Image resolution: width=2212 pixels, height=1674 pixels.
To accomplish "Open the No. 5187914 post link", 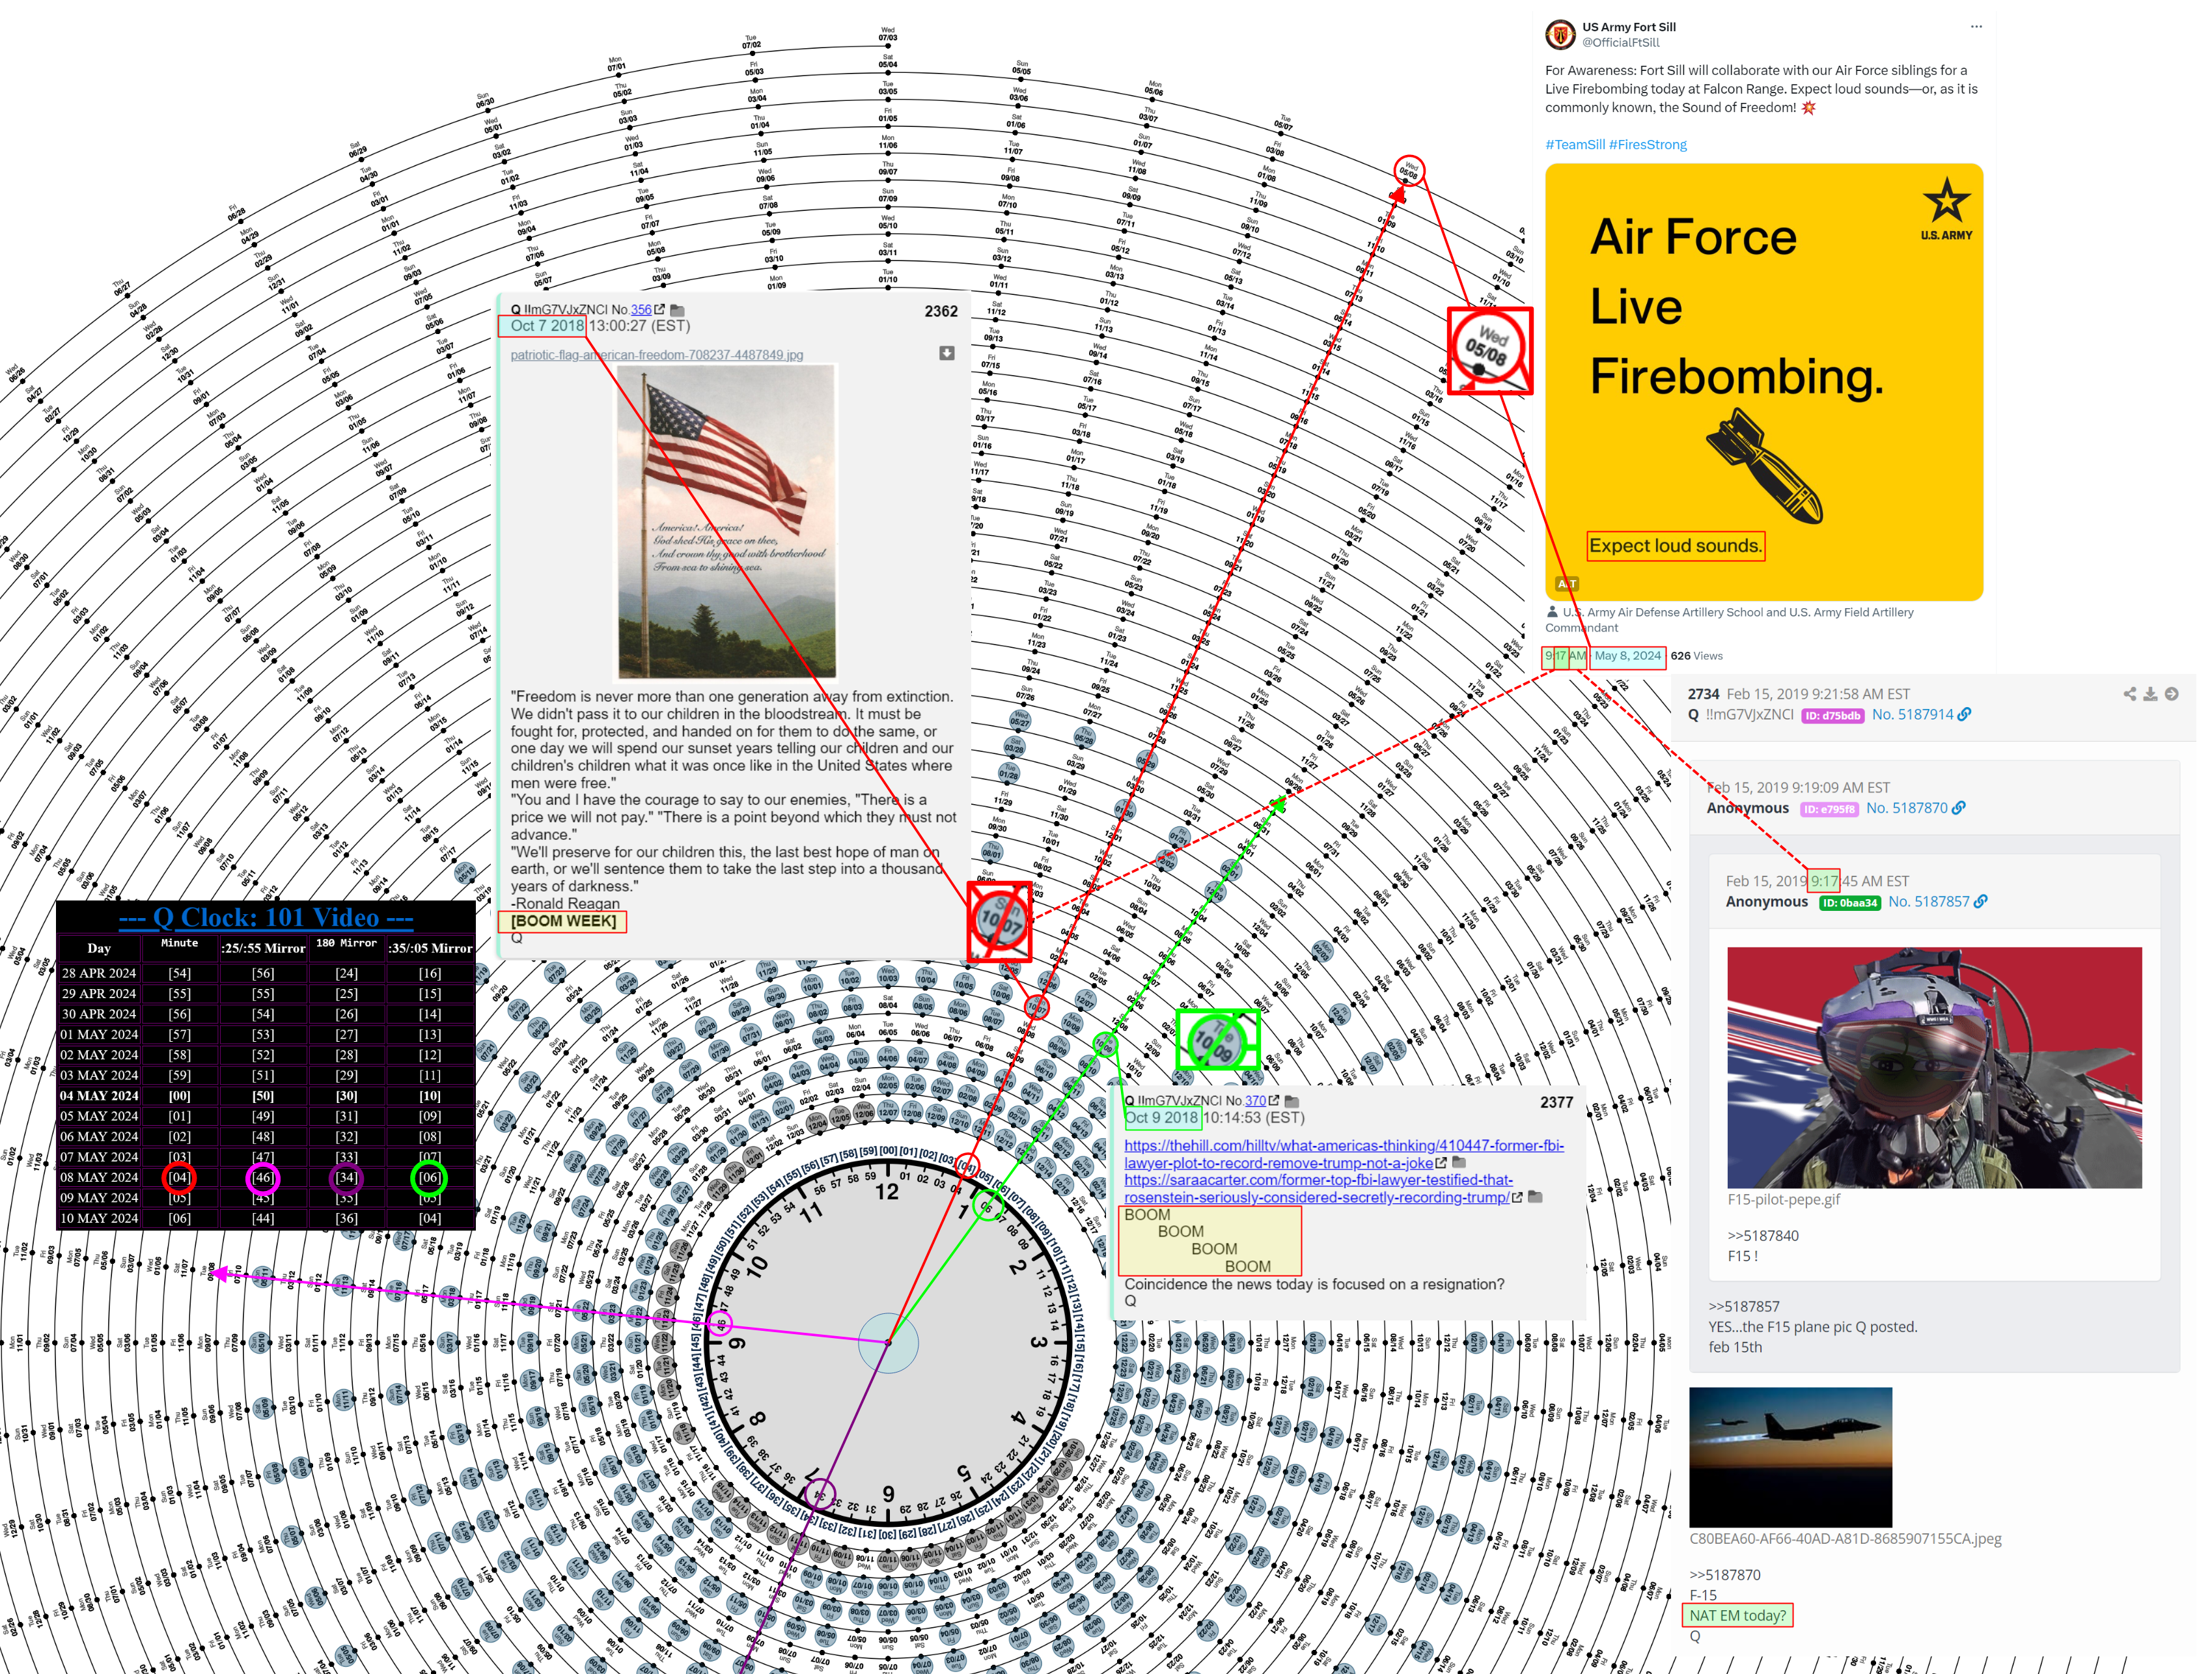I will point(1912,715).
